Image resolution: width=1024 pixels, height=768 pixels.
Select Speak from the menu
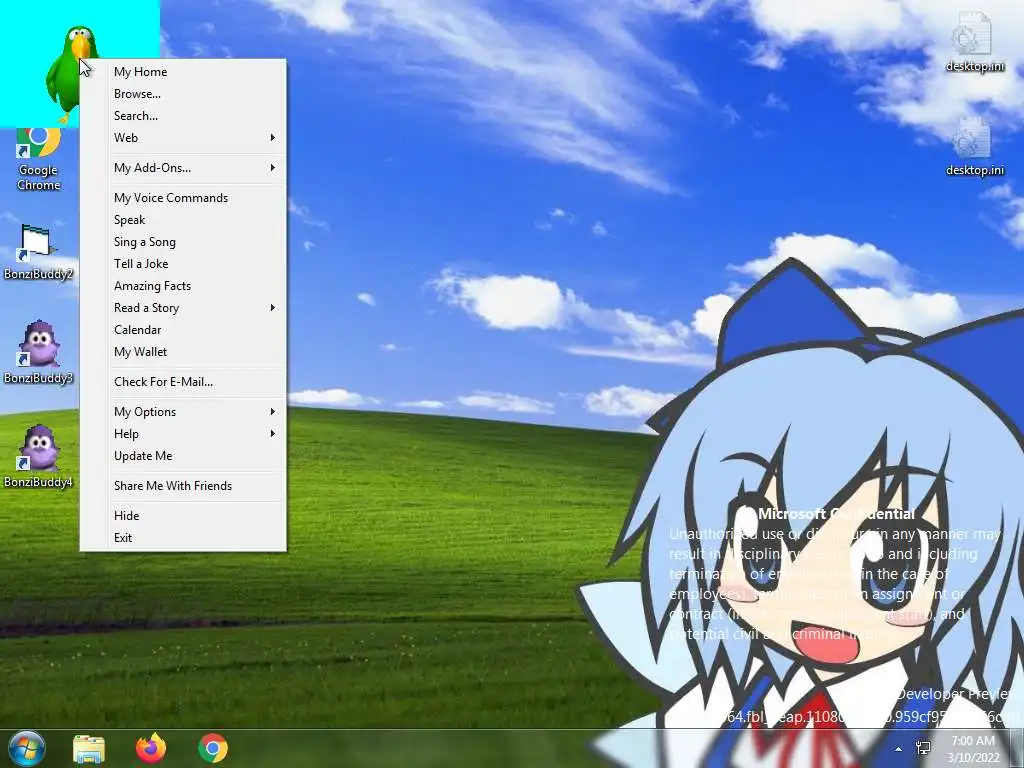click(183, 220)
